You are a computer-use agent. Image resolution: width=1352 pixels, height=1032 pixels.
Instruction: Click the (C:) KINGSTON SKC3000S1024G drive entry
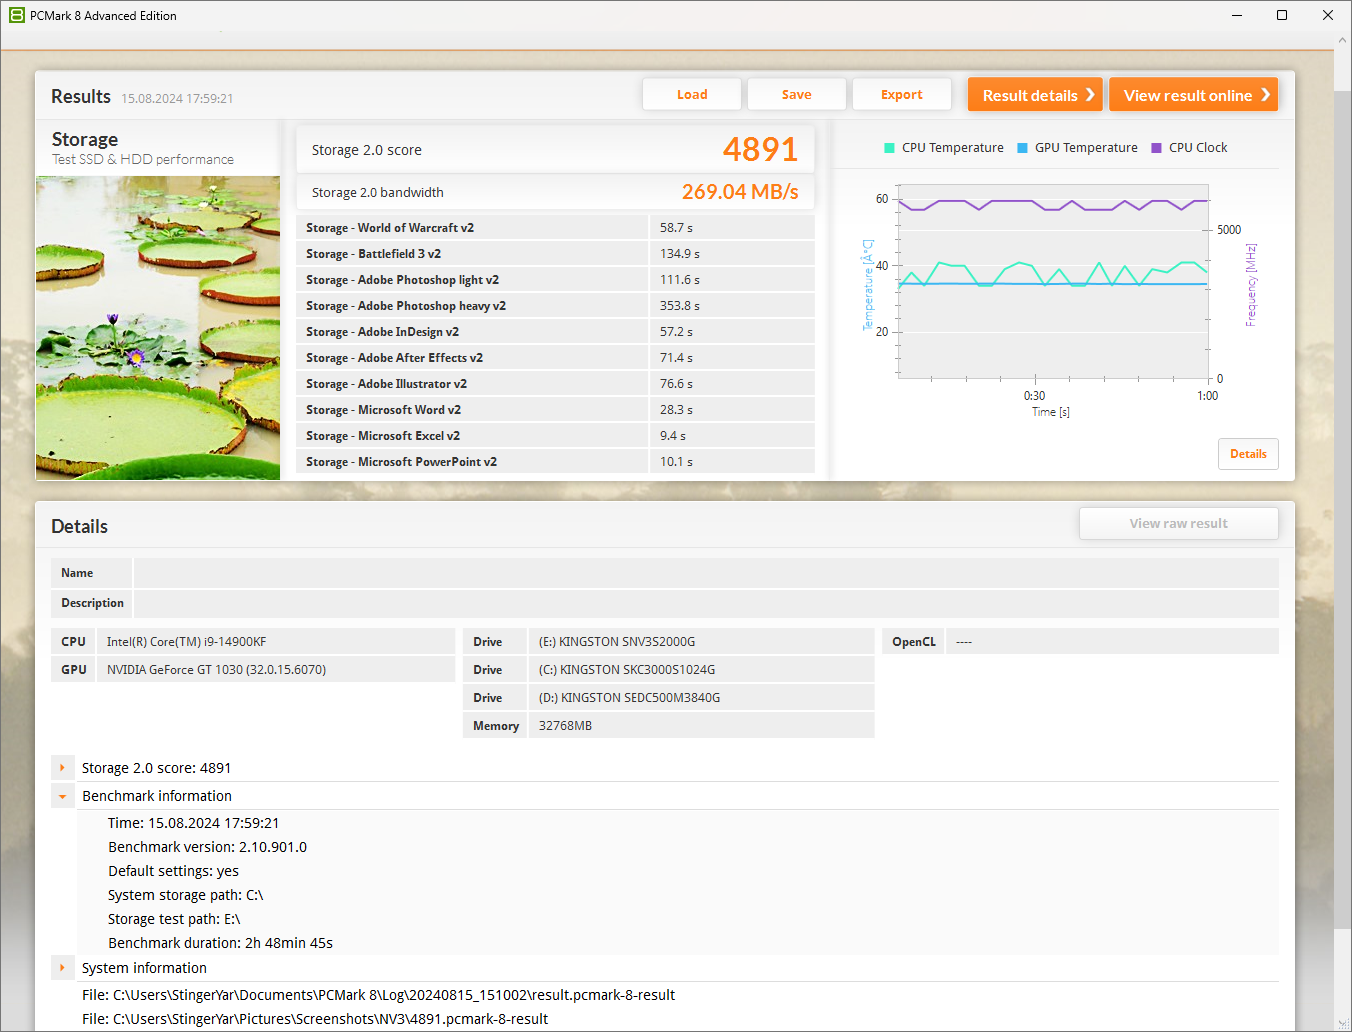click(x=627, y=670)
